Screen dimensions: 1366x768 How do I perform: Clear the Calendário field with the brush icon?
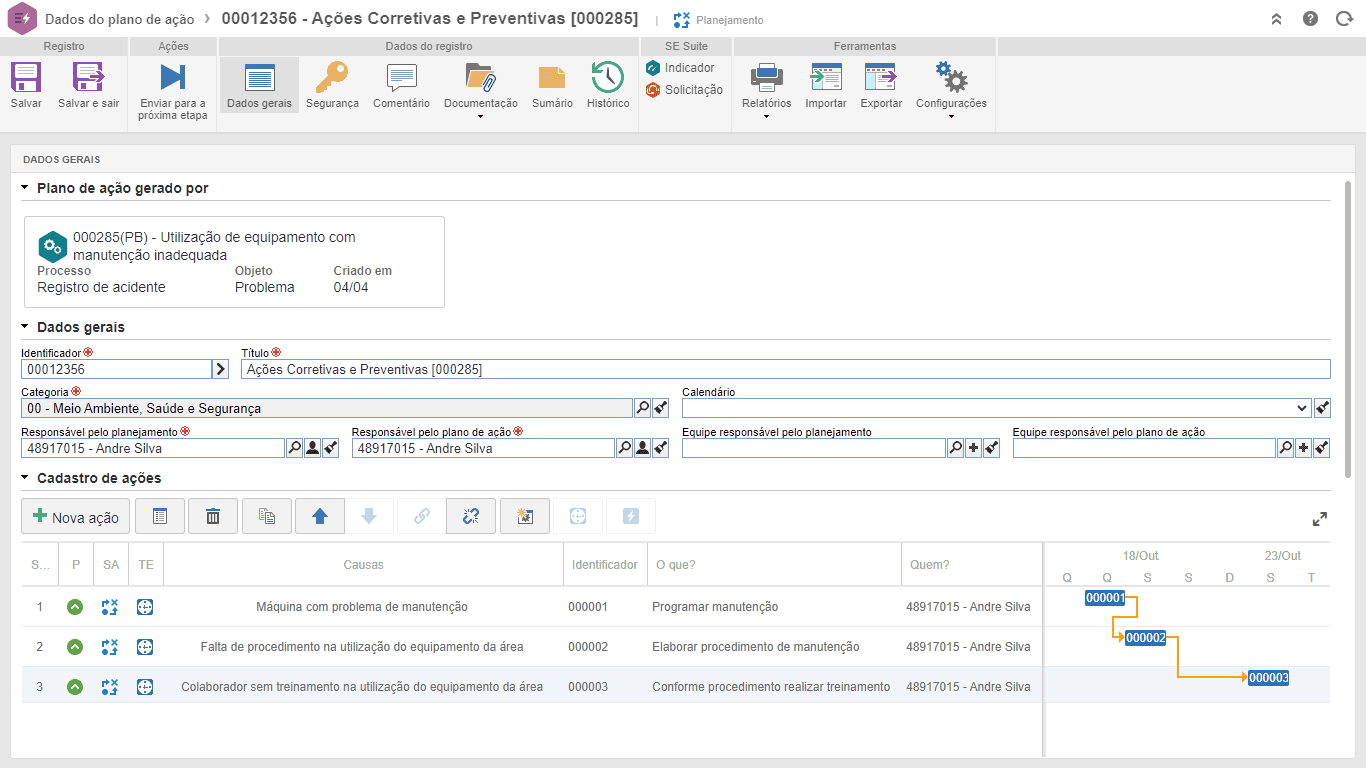tap(1322, 408)
